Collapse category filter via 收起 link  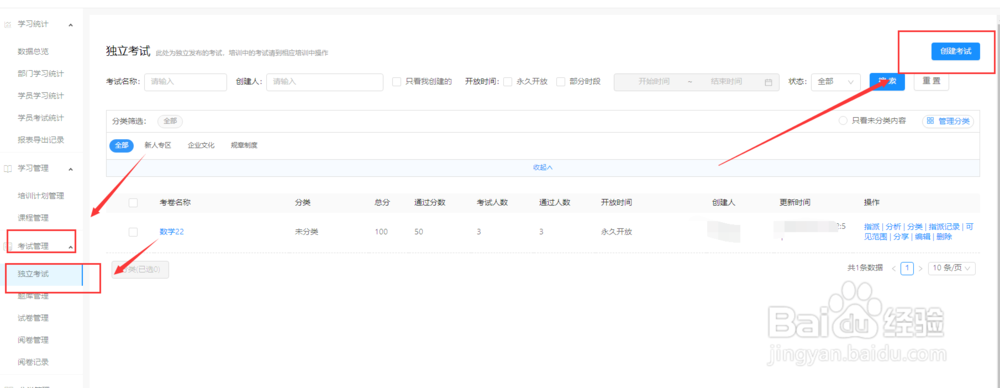[x=542, y=167]
